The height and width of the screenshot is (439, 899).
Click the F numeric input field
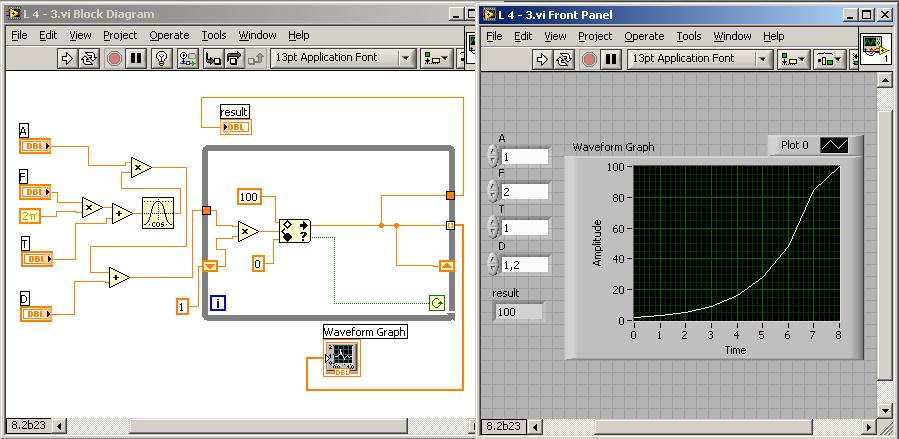pos(525,191)
